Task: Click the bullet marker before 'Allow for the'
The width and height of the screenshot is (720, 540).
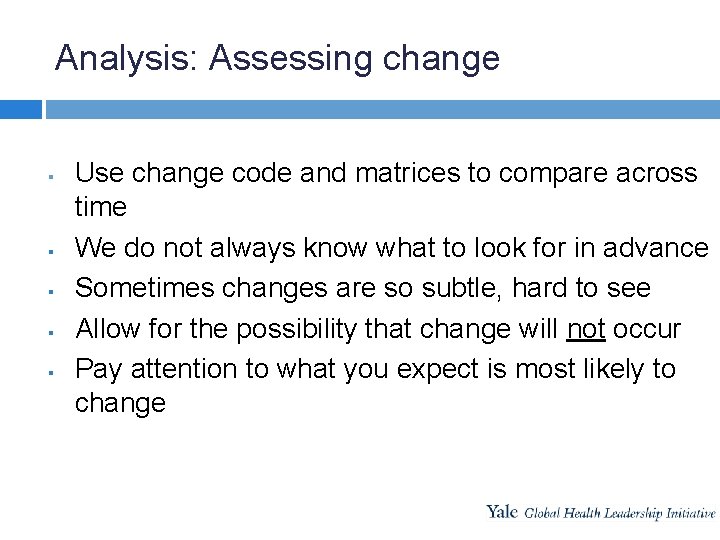Action: (51, 332)
